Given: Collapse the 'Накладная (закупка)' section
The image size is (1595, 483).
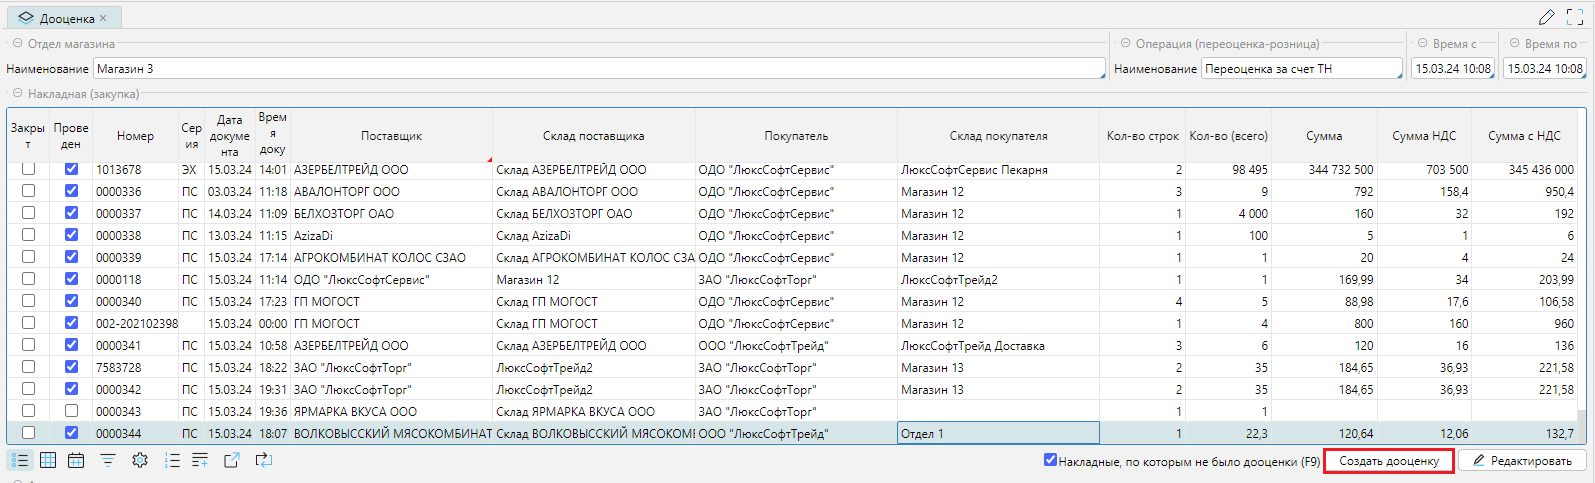Looking at the screenshot, I should tap(18, 94).
